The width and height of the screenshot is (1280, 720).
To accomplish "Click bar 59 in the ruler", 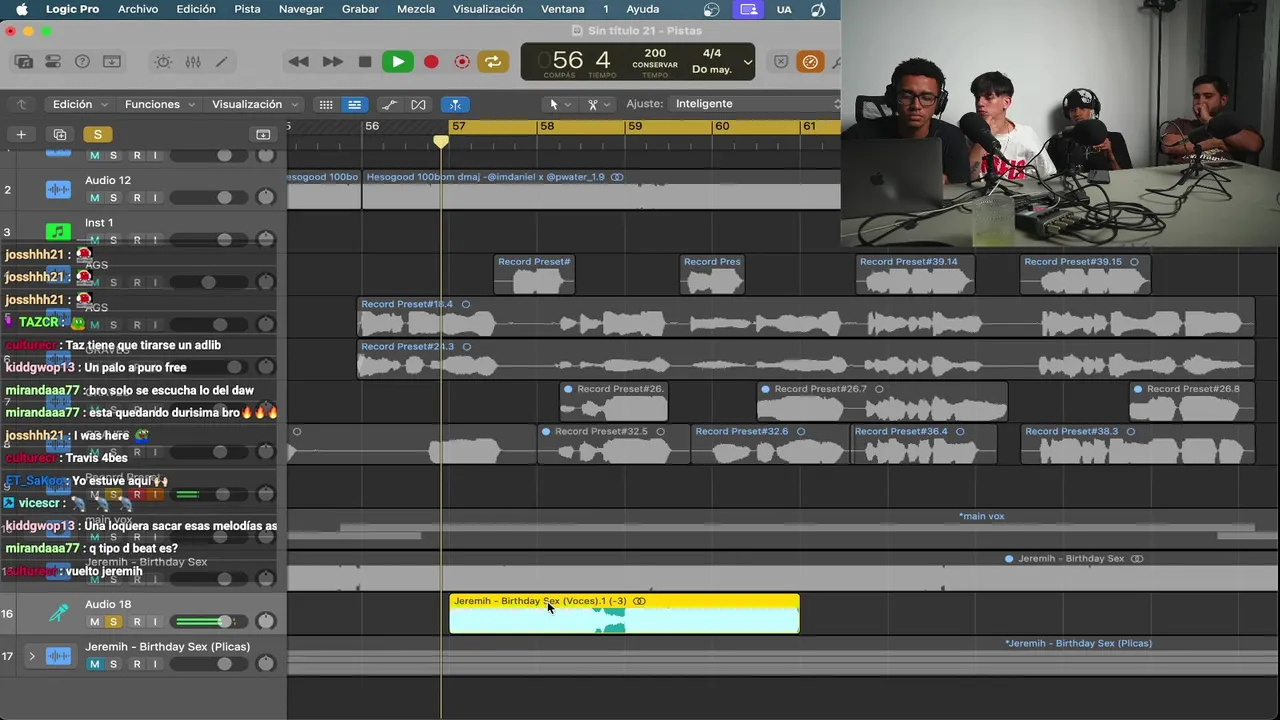I will pyautogui.click(x=635, y=127).
